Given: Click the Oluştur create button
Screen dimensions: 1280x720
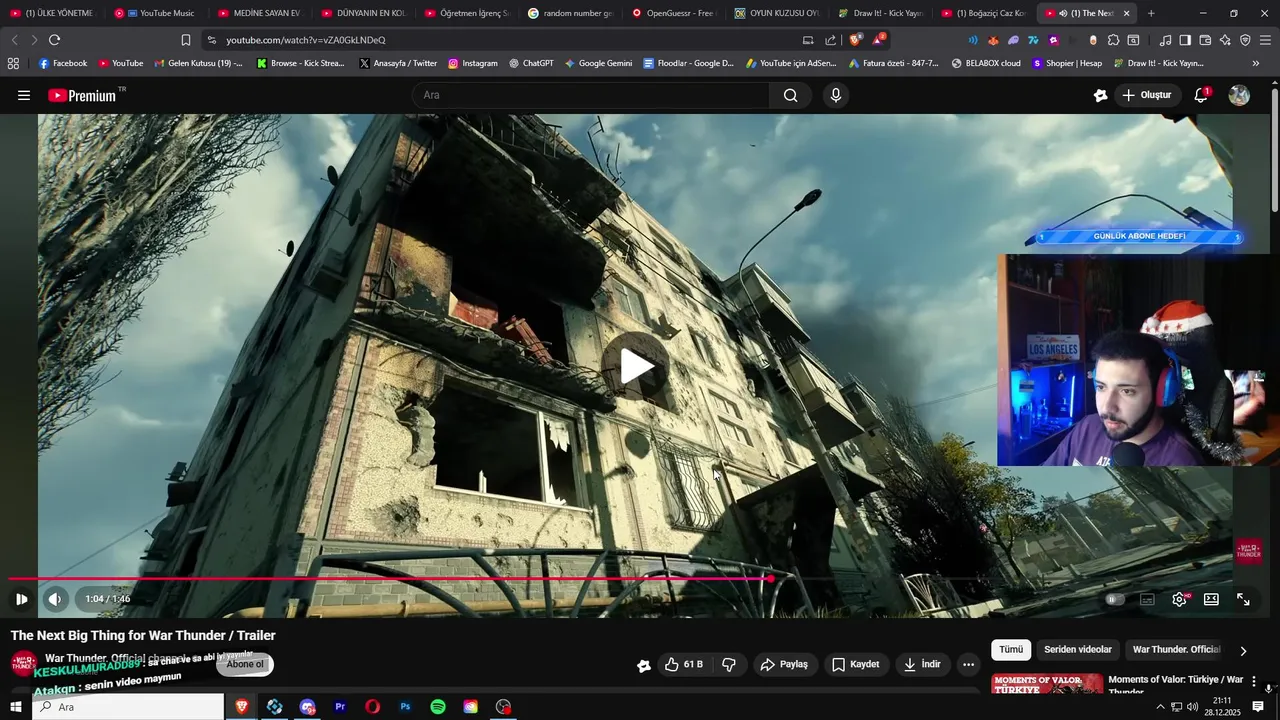Looking at the screenshot, I should (x=1147, y=95).
